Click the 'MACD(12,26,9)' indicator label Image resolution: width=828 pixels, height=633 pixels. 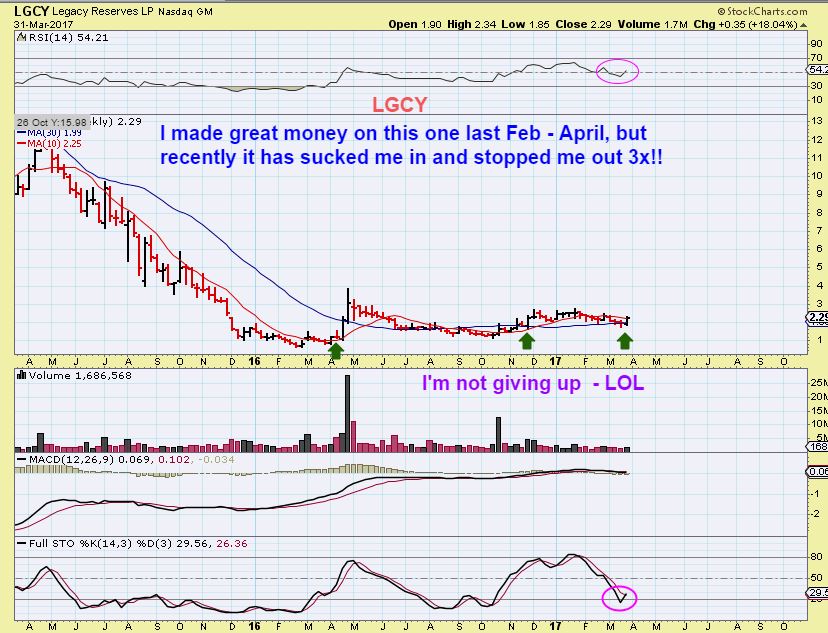(x=72, y=459)
